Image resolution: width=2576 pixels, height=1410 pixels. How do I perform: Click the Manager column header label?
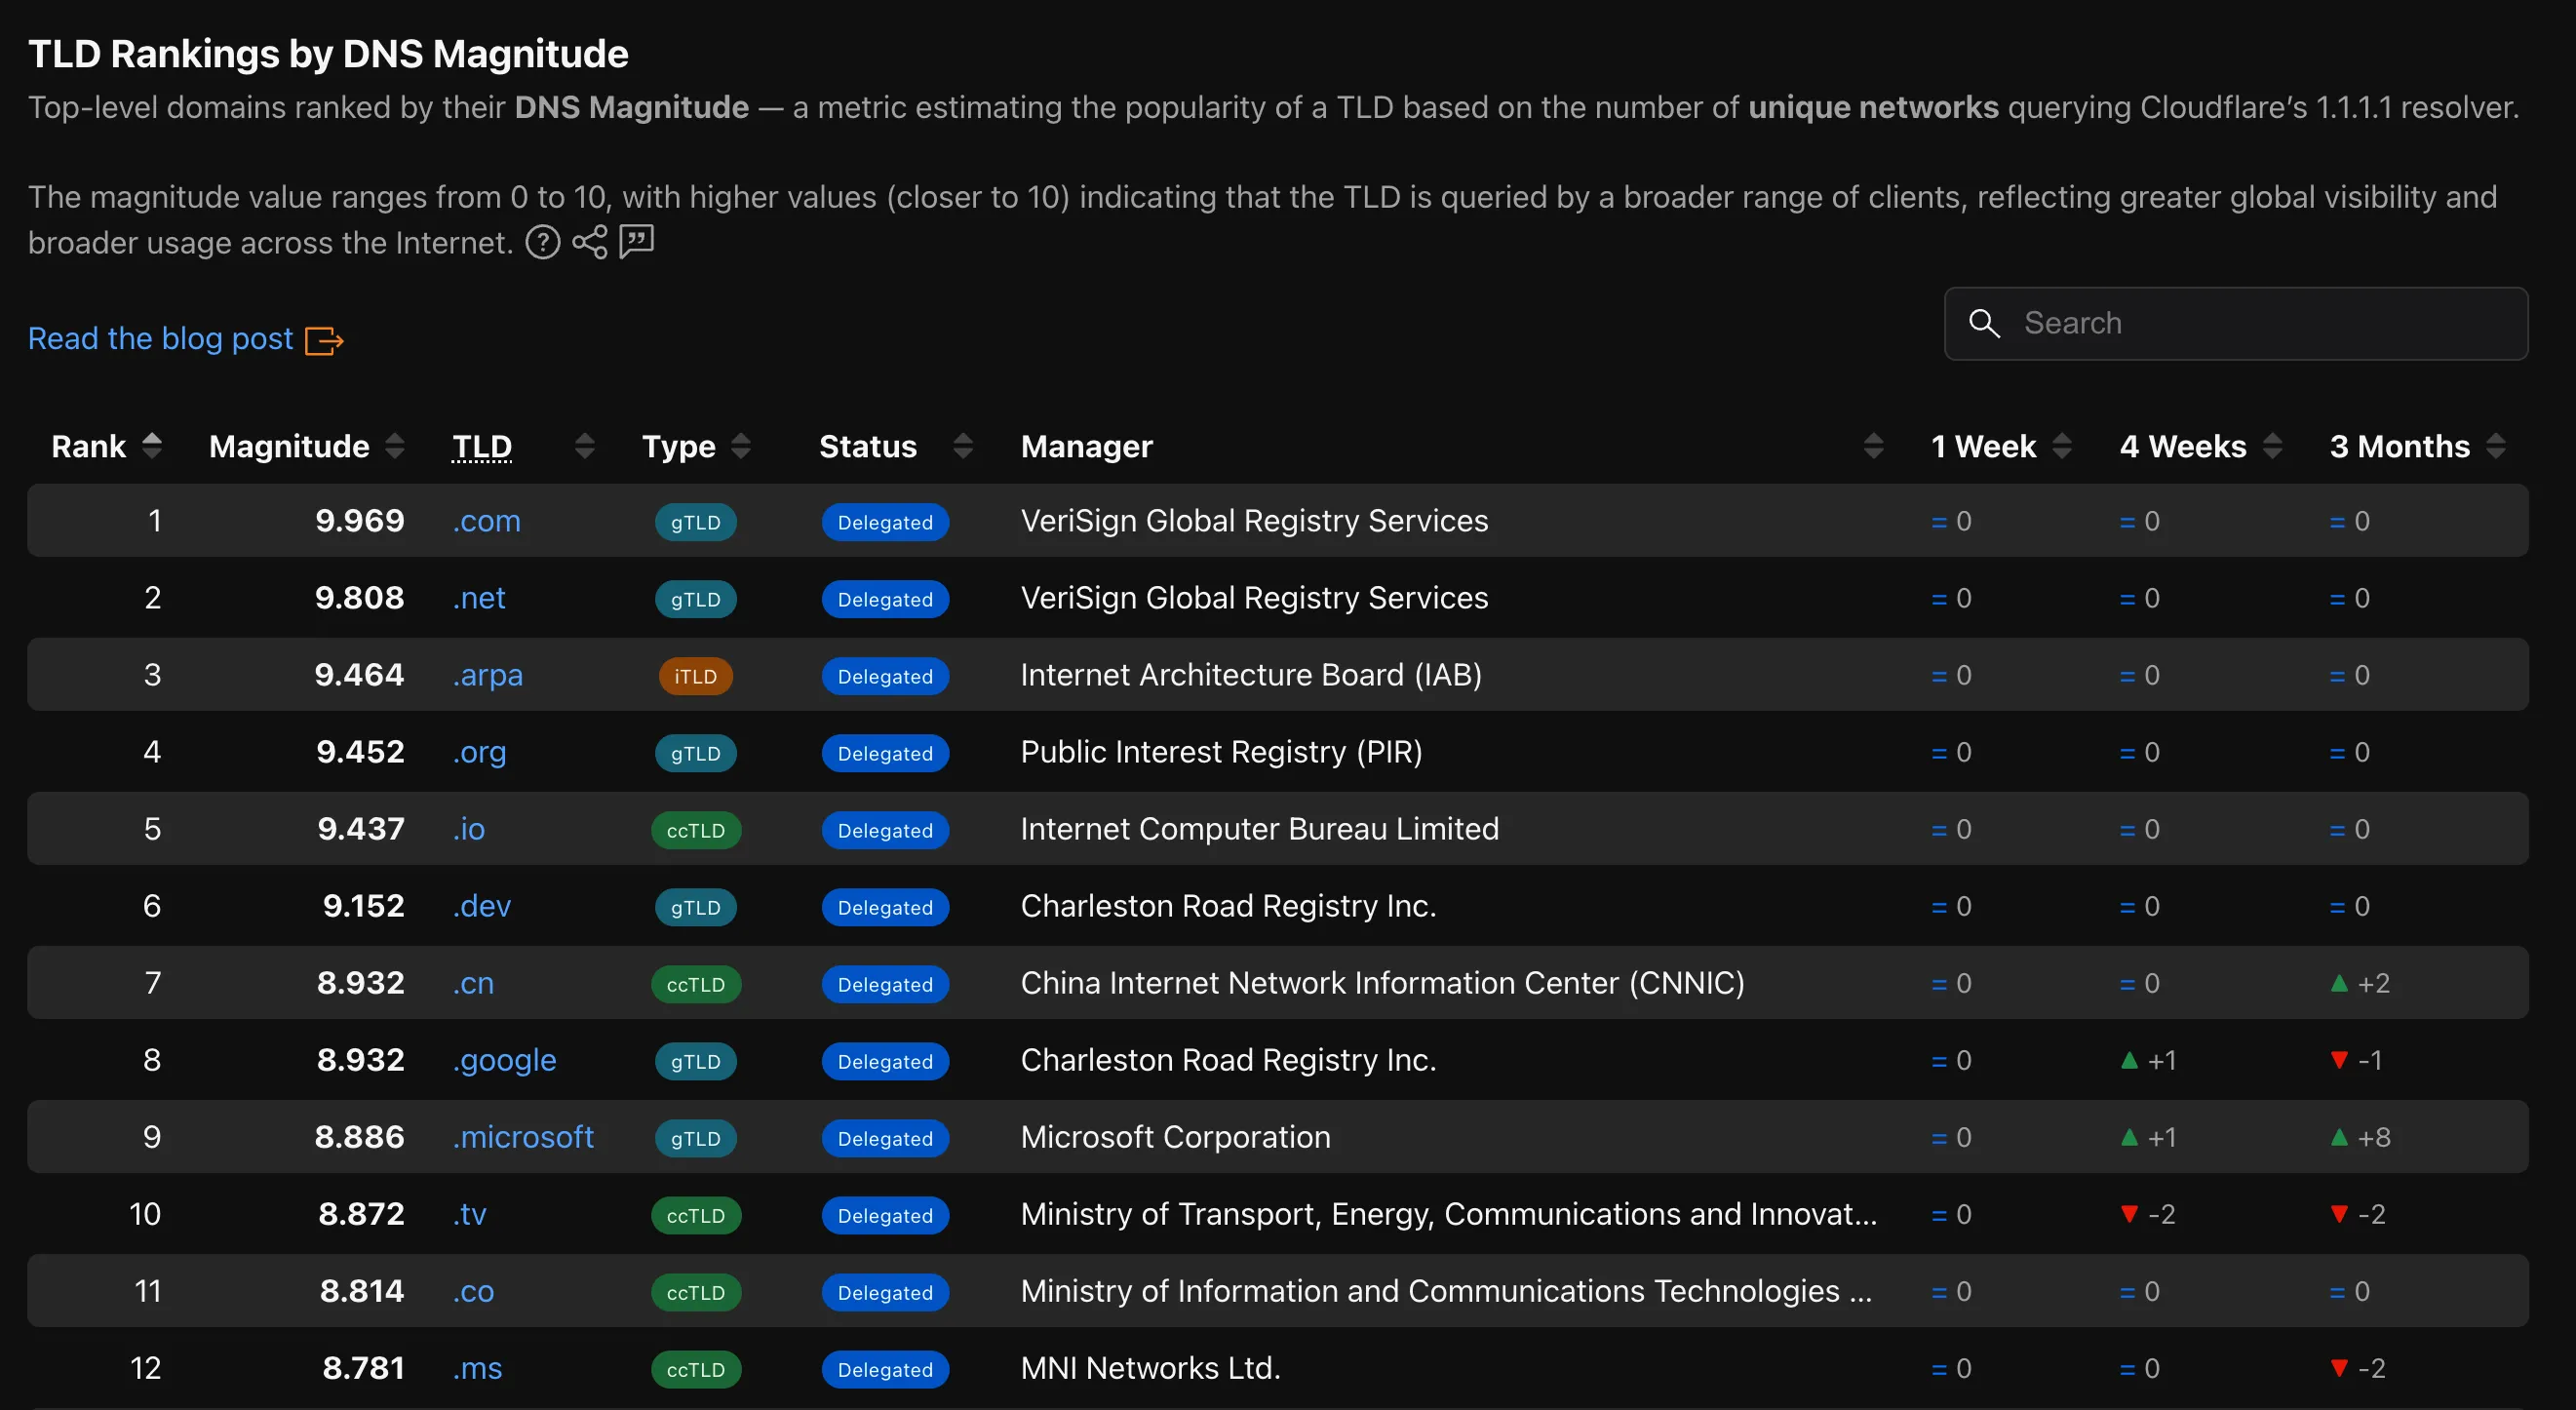click(x=1086, y=446)
